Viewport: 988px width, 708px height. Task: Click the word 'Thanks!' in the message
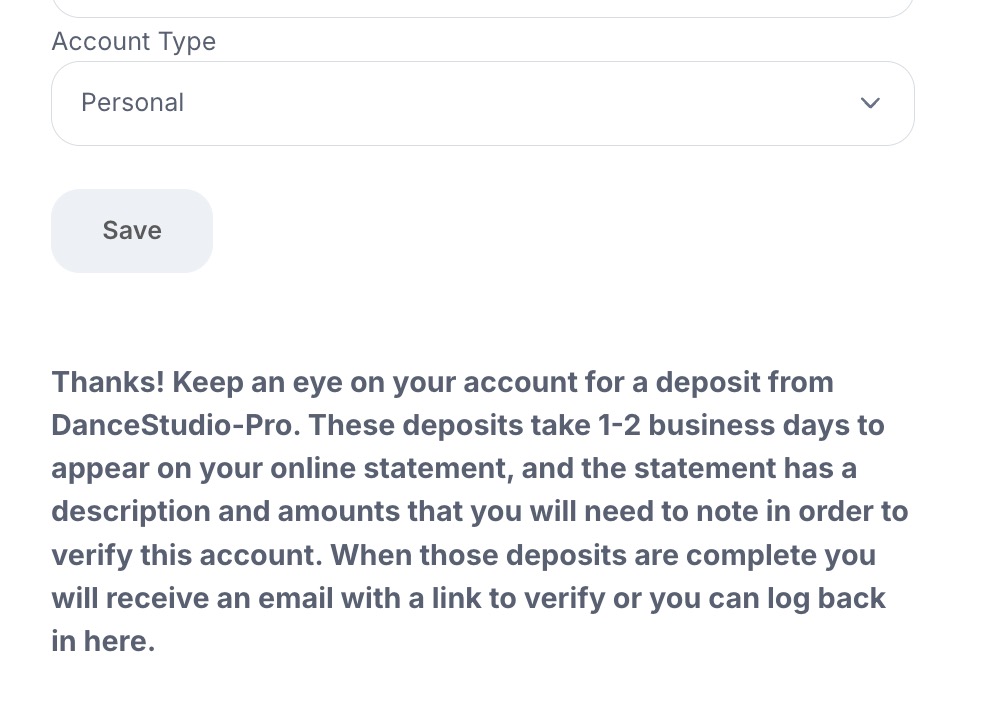108,382
